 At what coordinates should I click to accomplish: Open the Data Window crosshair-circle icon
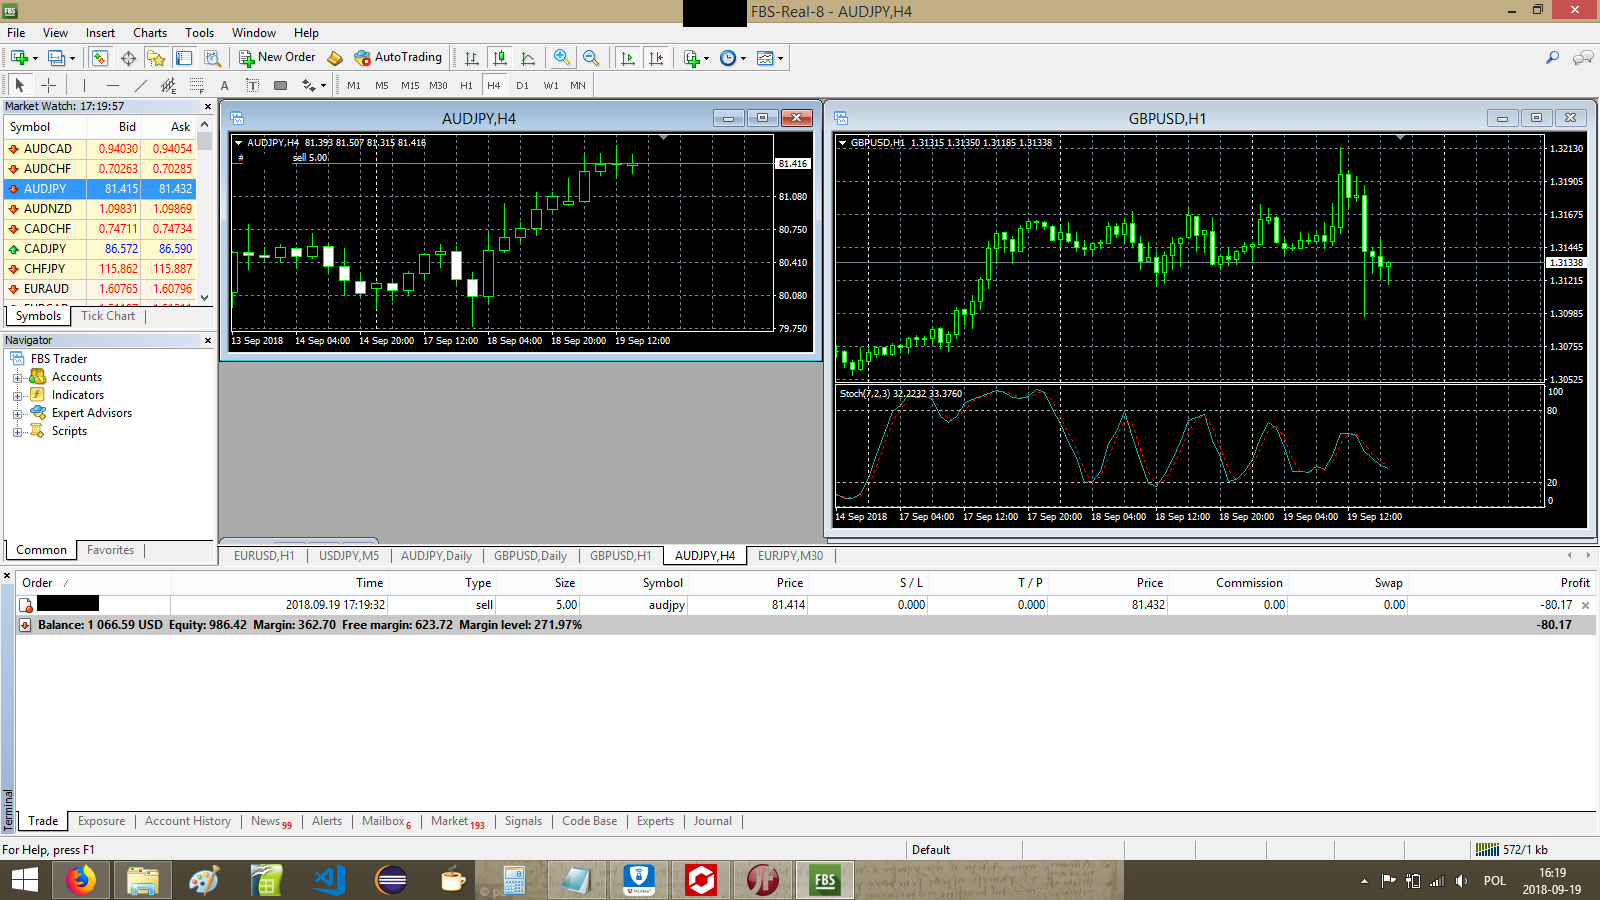tap(128, 58)
